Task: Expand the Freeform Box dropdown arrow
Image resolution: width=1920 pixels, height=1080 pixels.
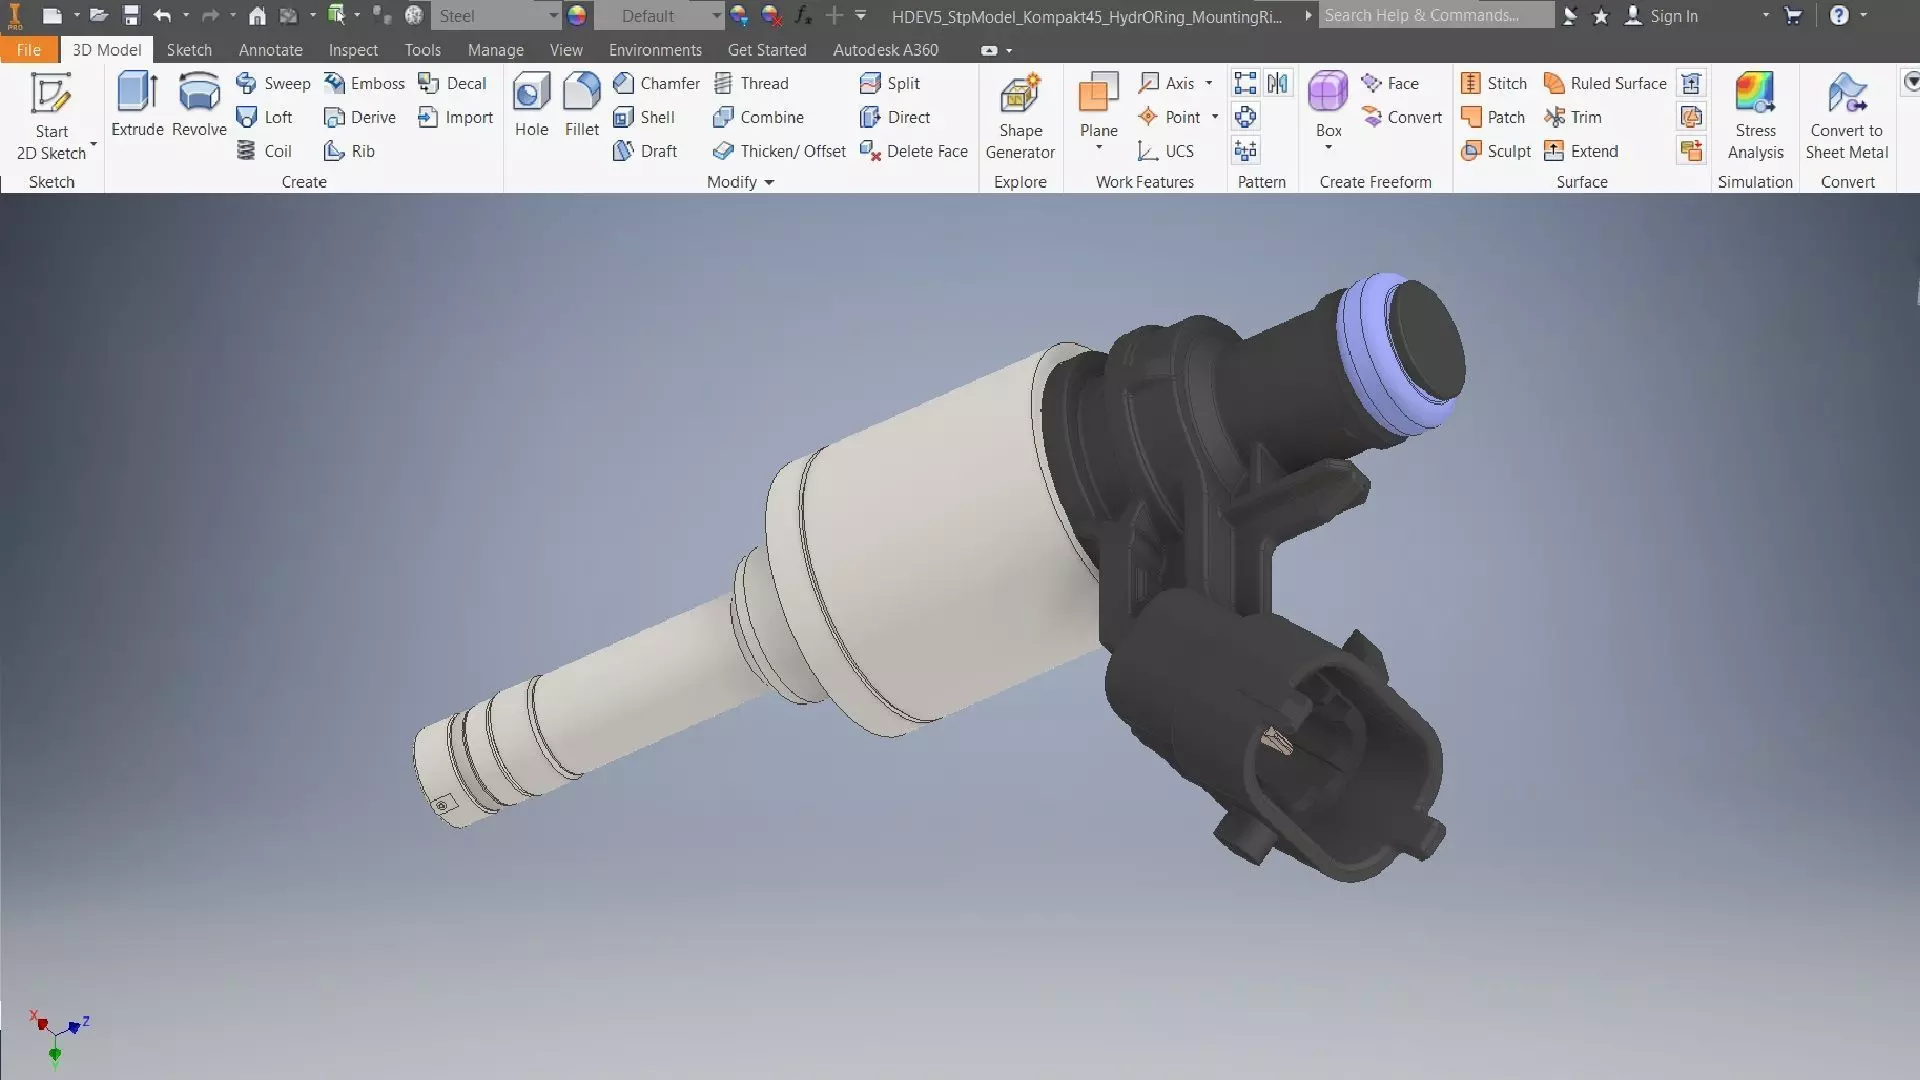Action: point(1328,147)
